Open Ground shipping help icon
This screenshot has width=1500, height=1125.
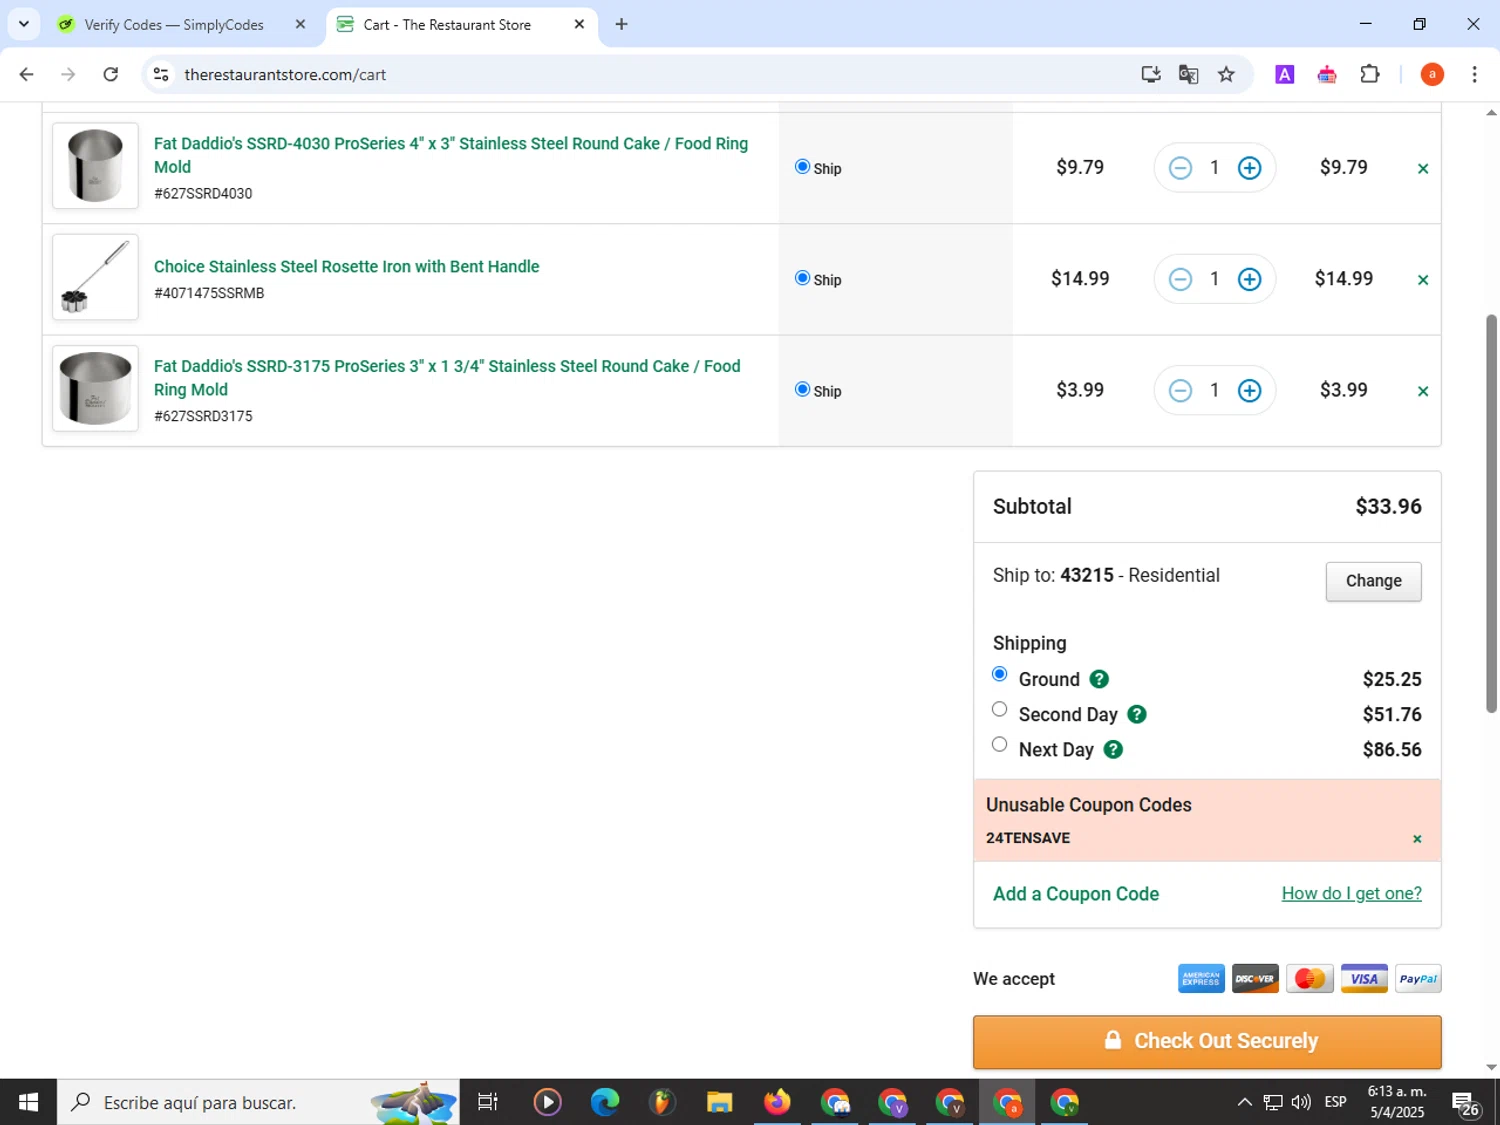pyautogui.click(x=1099, y=679)
